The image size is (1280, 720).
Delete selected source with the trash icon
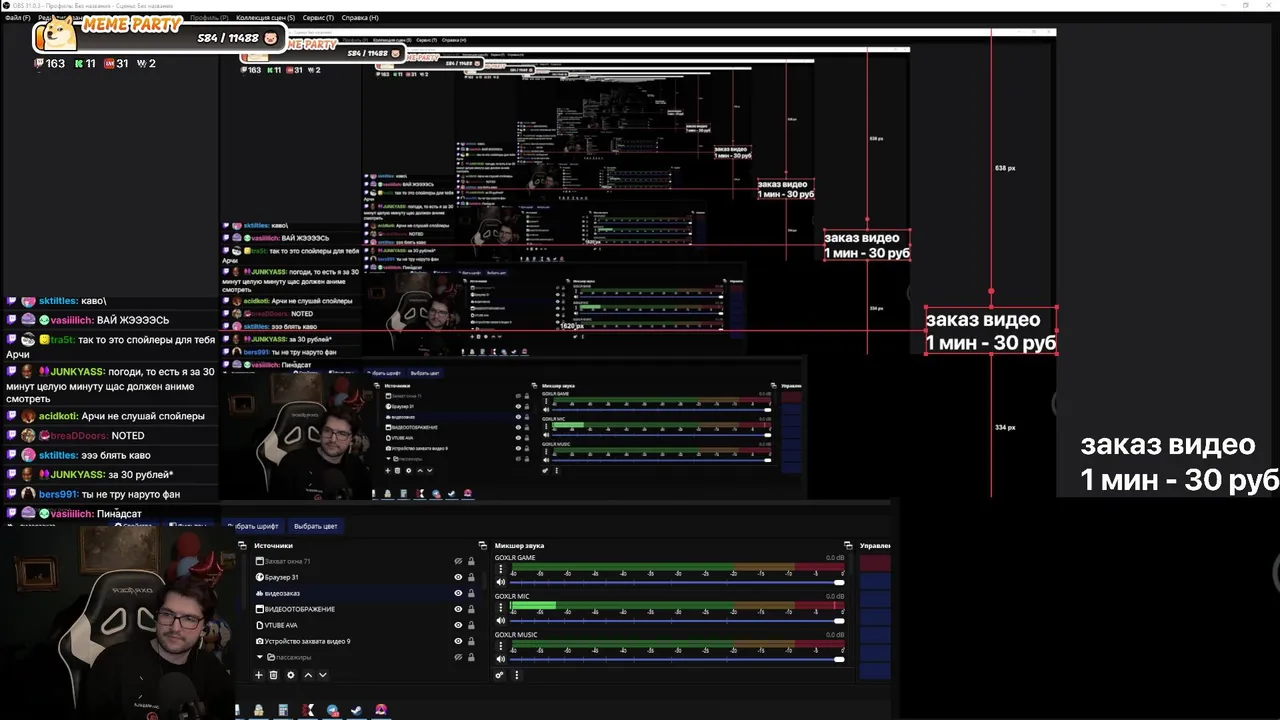273,675
